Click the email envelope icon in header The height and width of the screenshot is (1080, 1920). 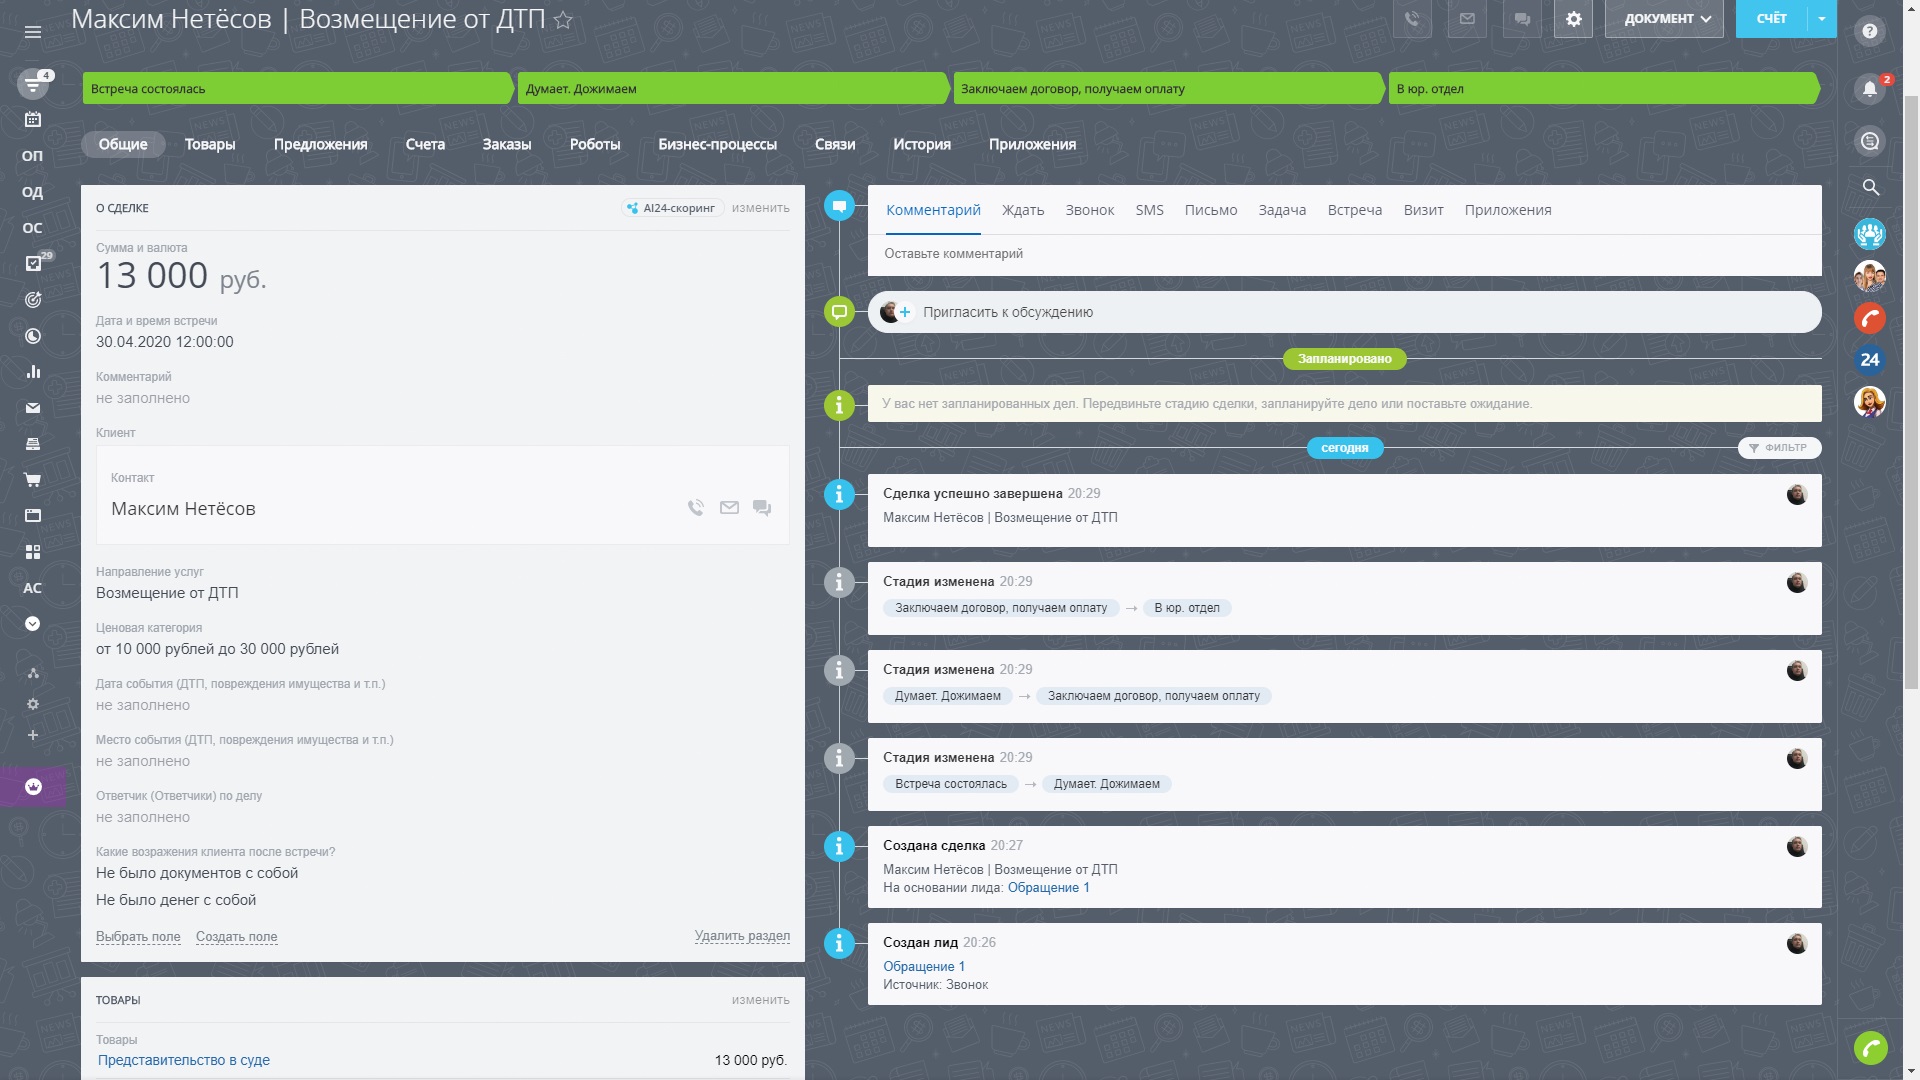(x=1467, y=19)
